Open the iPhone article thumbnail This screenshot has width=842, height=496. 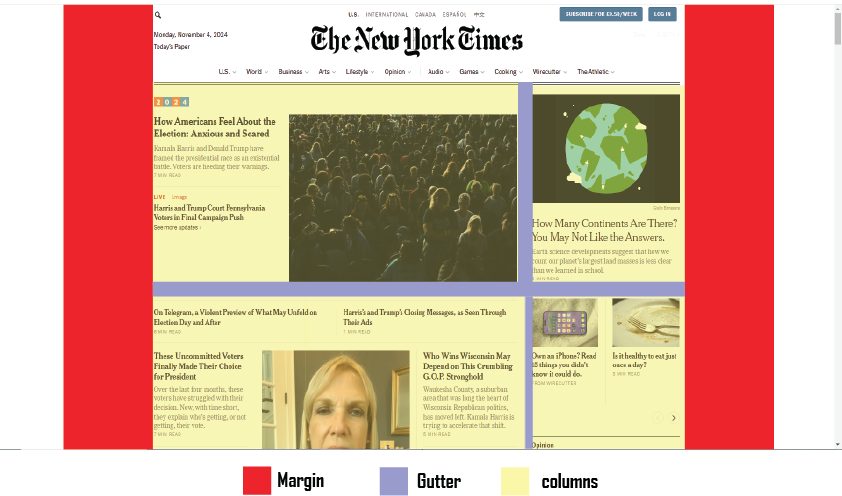pos(565,323)
